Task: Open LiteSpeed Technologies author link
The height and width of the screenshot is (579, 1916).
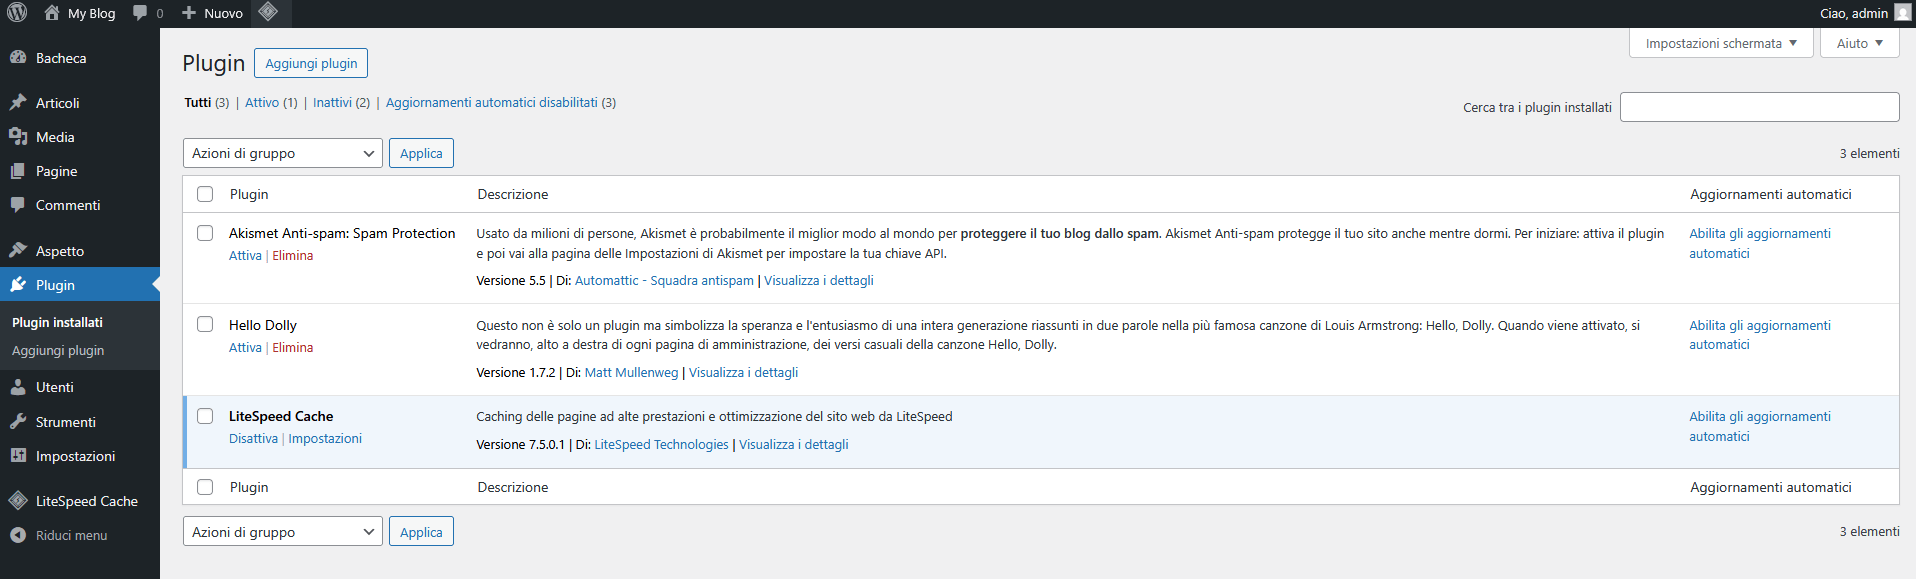Action: 661,445
